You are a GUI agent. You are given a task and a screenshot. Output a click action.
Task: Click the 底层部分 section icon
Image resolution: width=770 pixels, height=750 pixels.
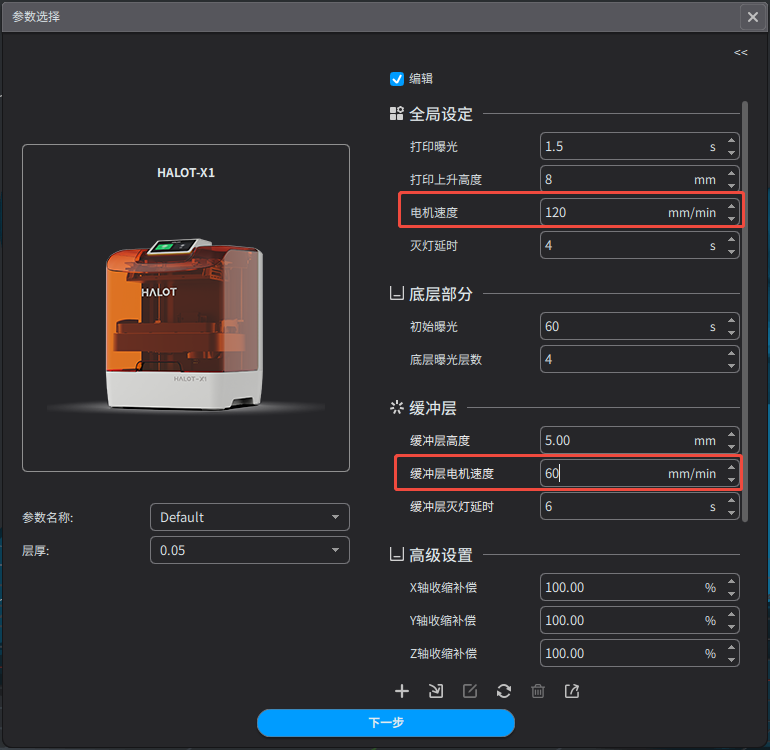396,293
